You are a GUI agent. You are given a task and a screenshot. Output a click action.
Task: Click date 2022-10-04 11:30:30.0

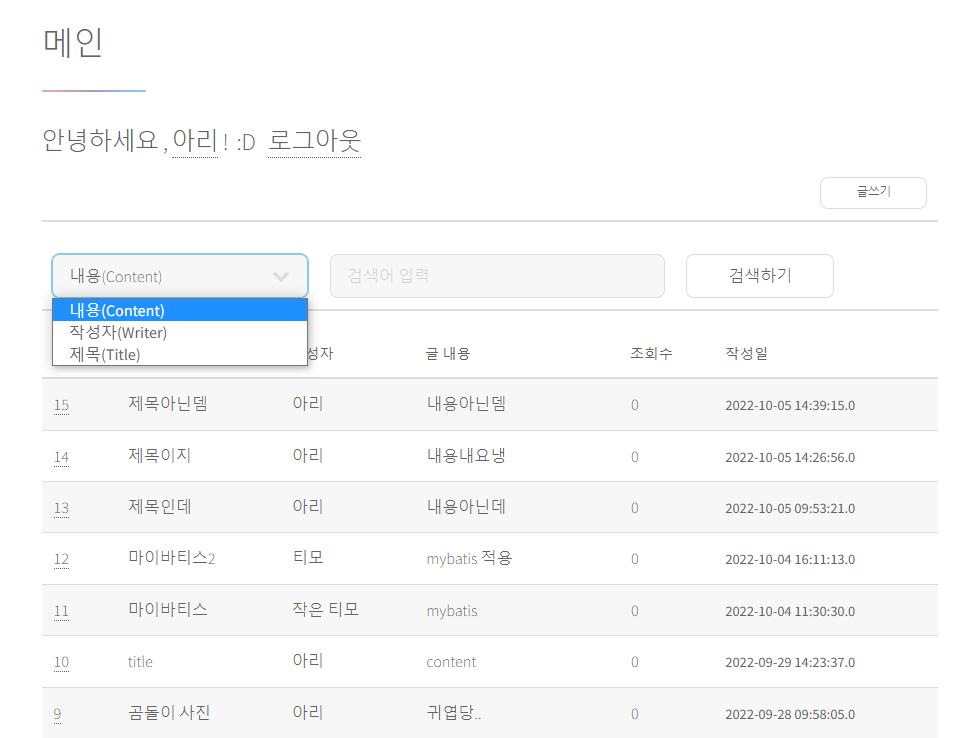pyautogui.click(x=790, y=612)
